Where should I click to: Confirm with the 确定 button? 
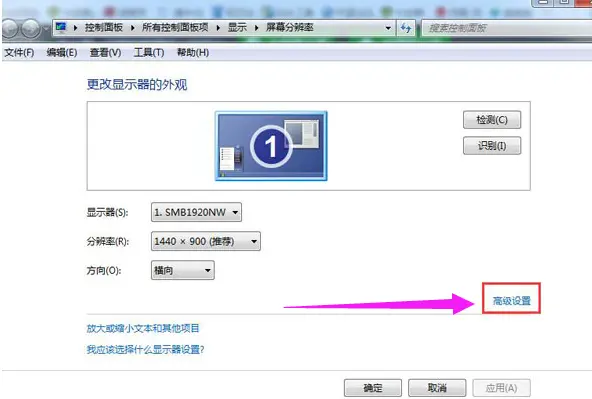373,388
